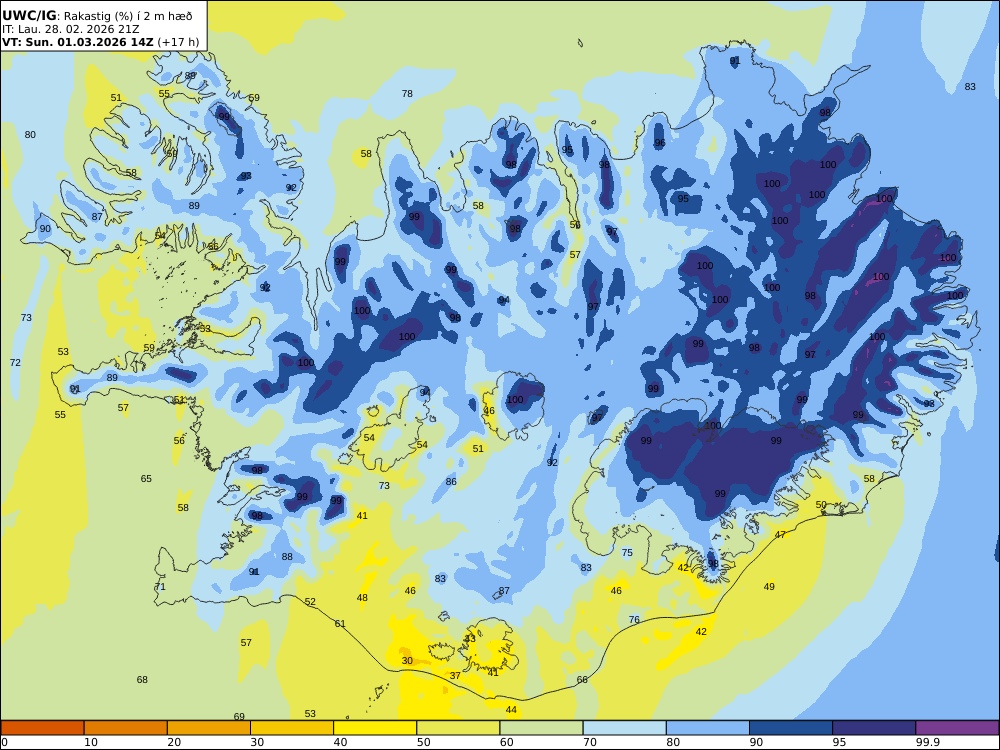Image resolution: width=1000 pixels, height=750 pixels.
Task: Click the map value 61 on the southwest coast
Action: point(340,624)
